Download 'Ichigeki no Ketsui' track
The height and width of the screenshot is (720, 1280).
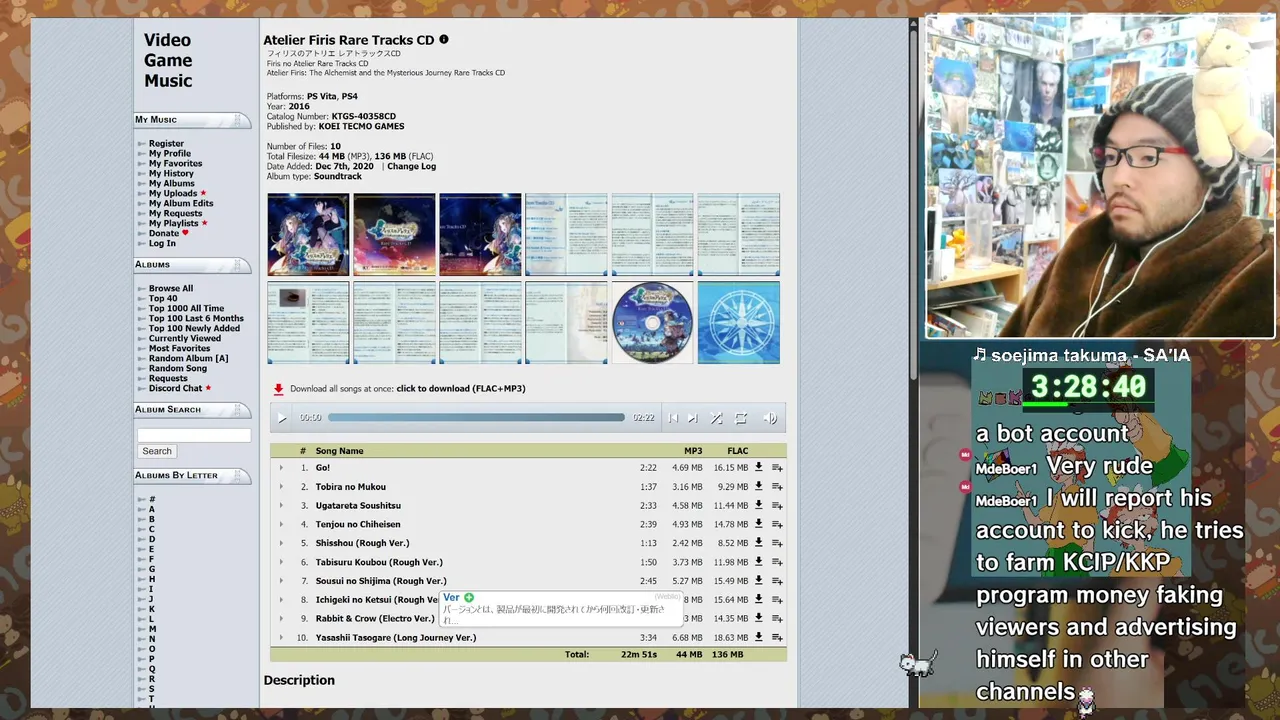pyautogui.click(x=758, y=599)
